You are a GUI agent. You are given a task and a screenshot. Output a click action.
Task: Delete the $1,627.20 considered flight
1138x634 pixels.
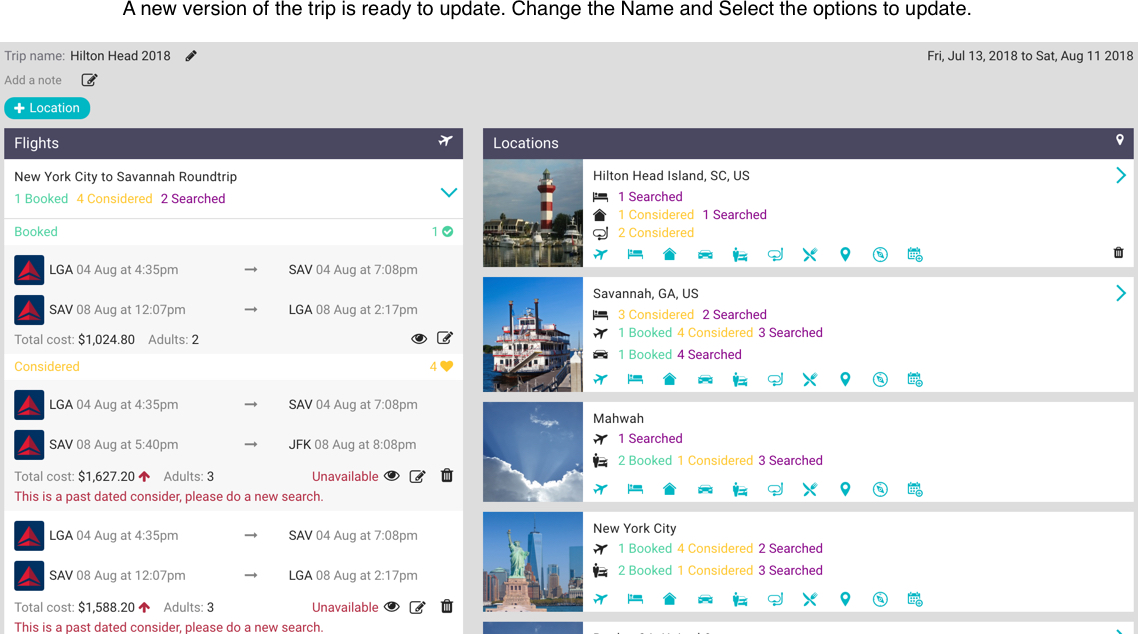(x=447, y=476)
